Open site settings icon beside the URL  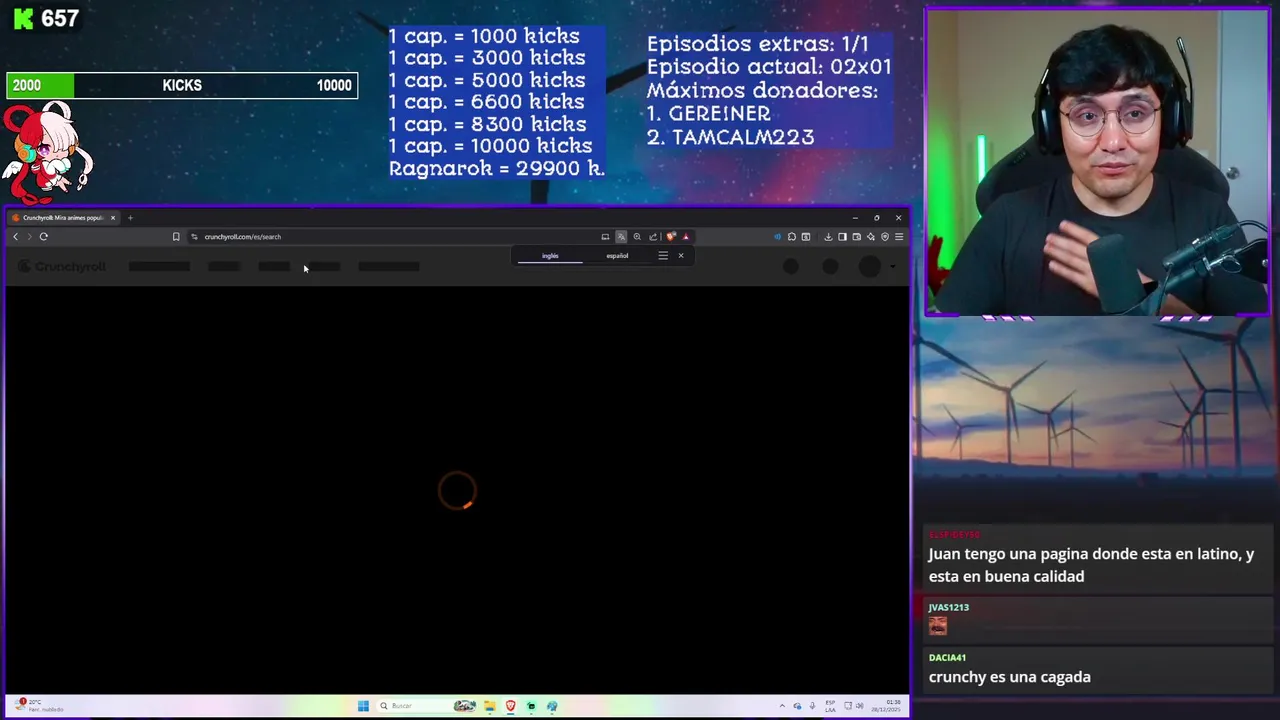(194, 237)
